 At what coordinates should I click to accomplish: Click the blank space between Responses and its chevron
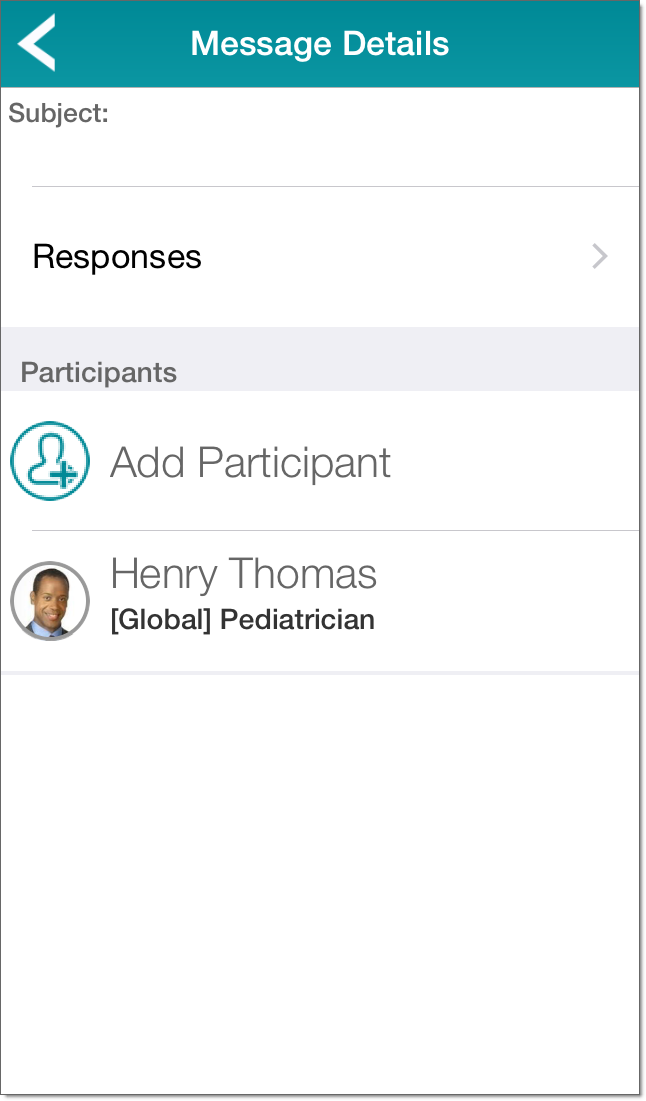[400, 257]
